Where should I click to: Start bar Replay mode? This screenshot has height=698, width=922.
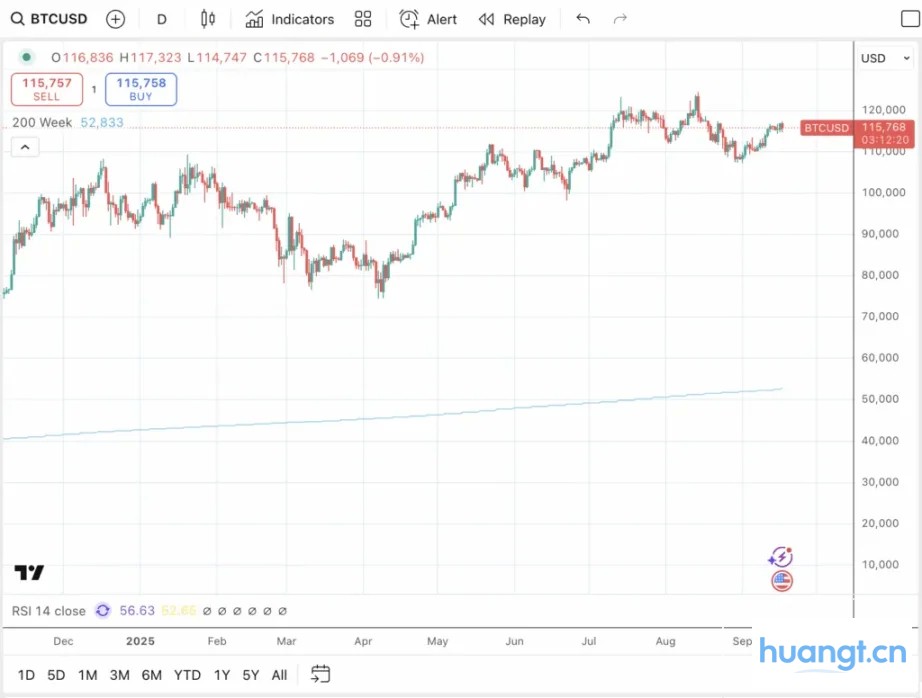[512, 19]
